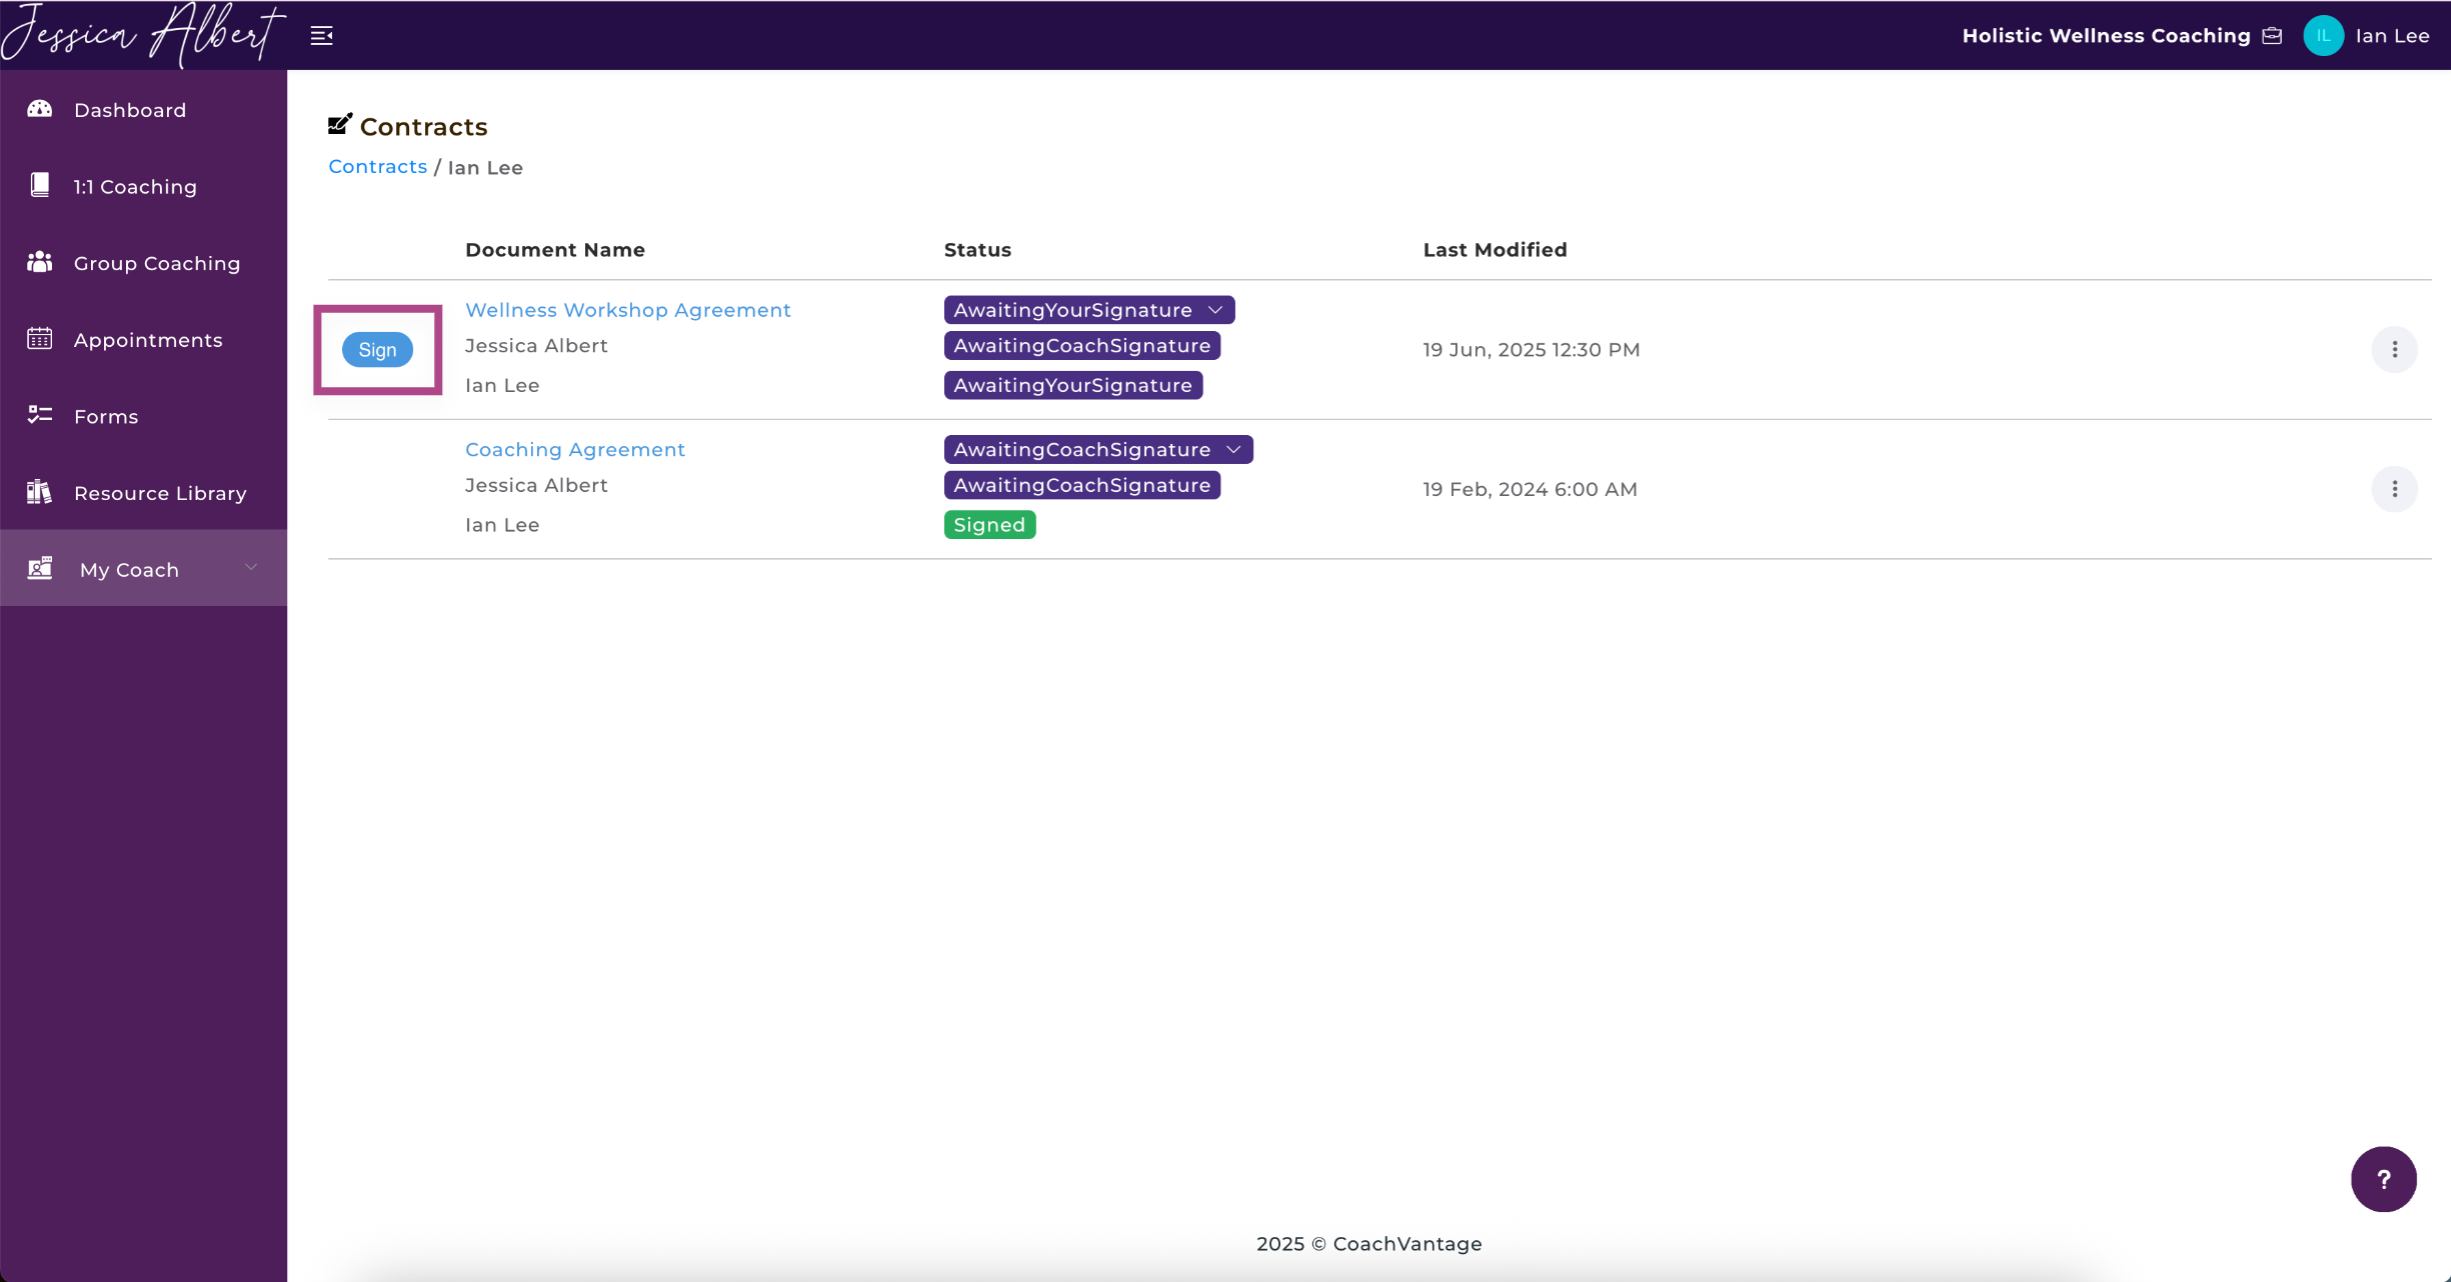Image resolution: width=2451 pixels, height=1282 pixels.
Task: Click the Contracts heading edit icon
Action: tap(340, 125)
